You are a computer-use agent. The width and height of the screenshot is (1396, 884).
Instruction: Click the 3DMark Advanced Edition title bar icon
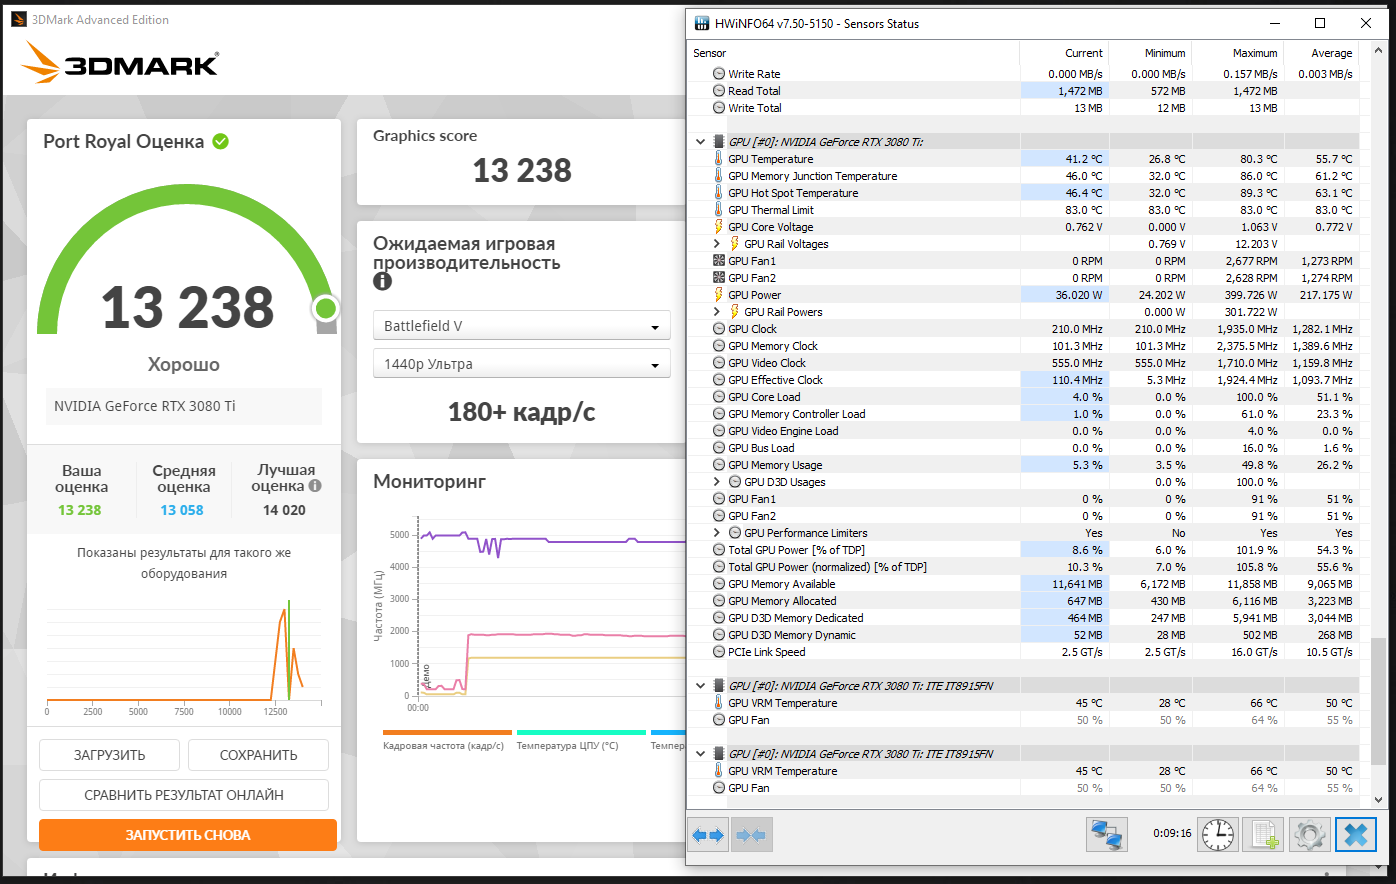point(19,20)
